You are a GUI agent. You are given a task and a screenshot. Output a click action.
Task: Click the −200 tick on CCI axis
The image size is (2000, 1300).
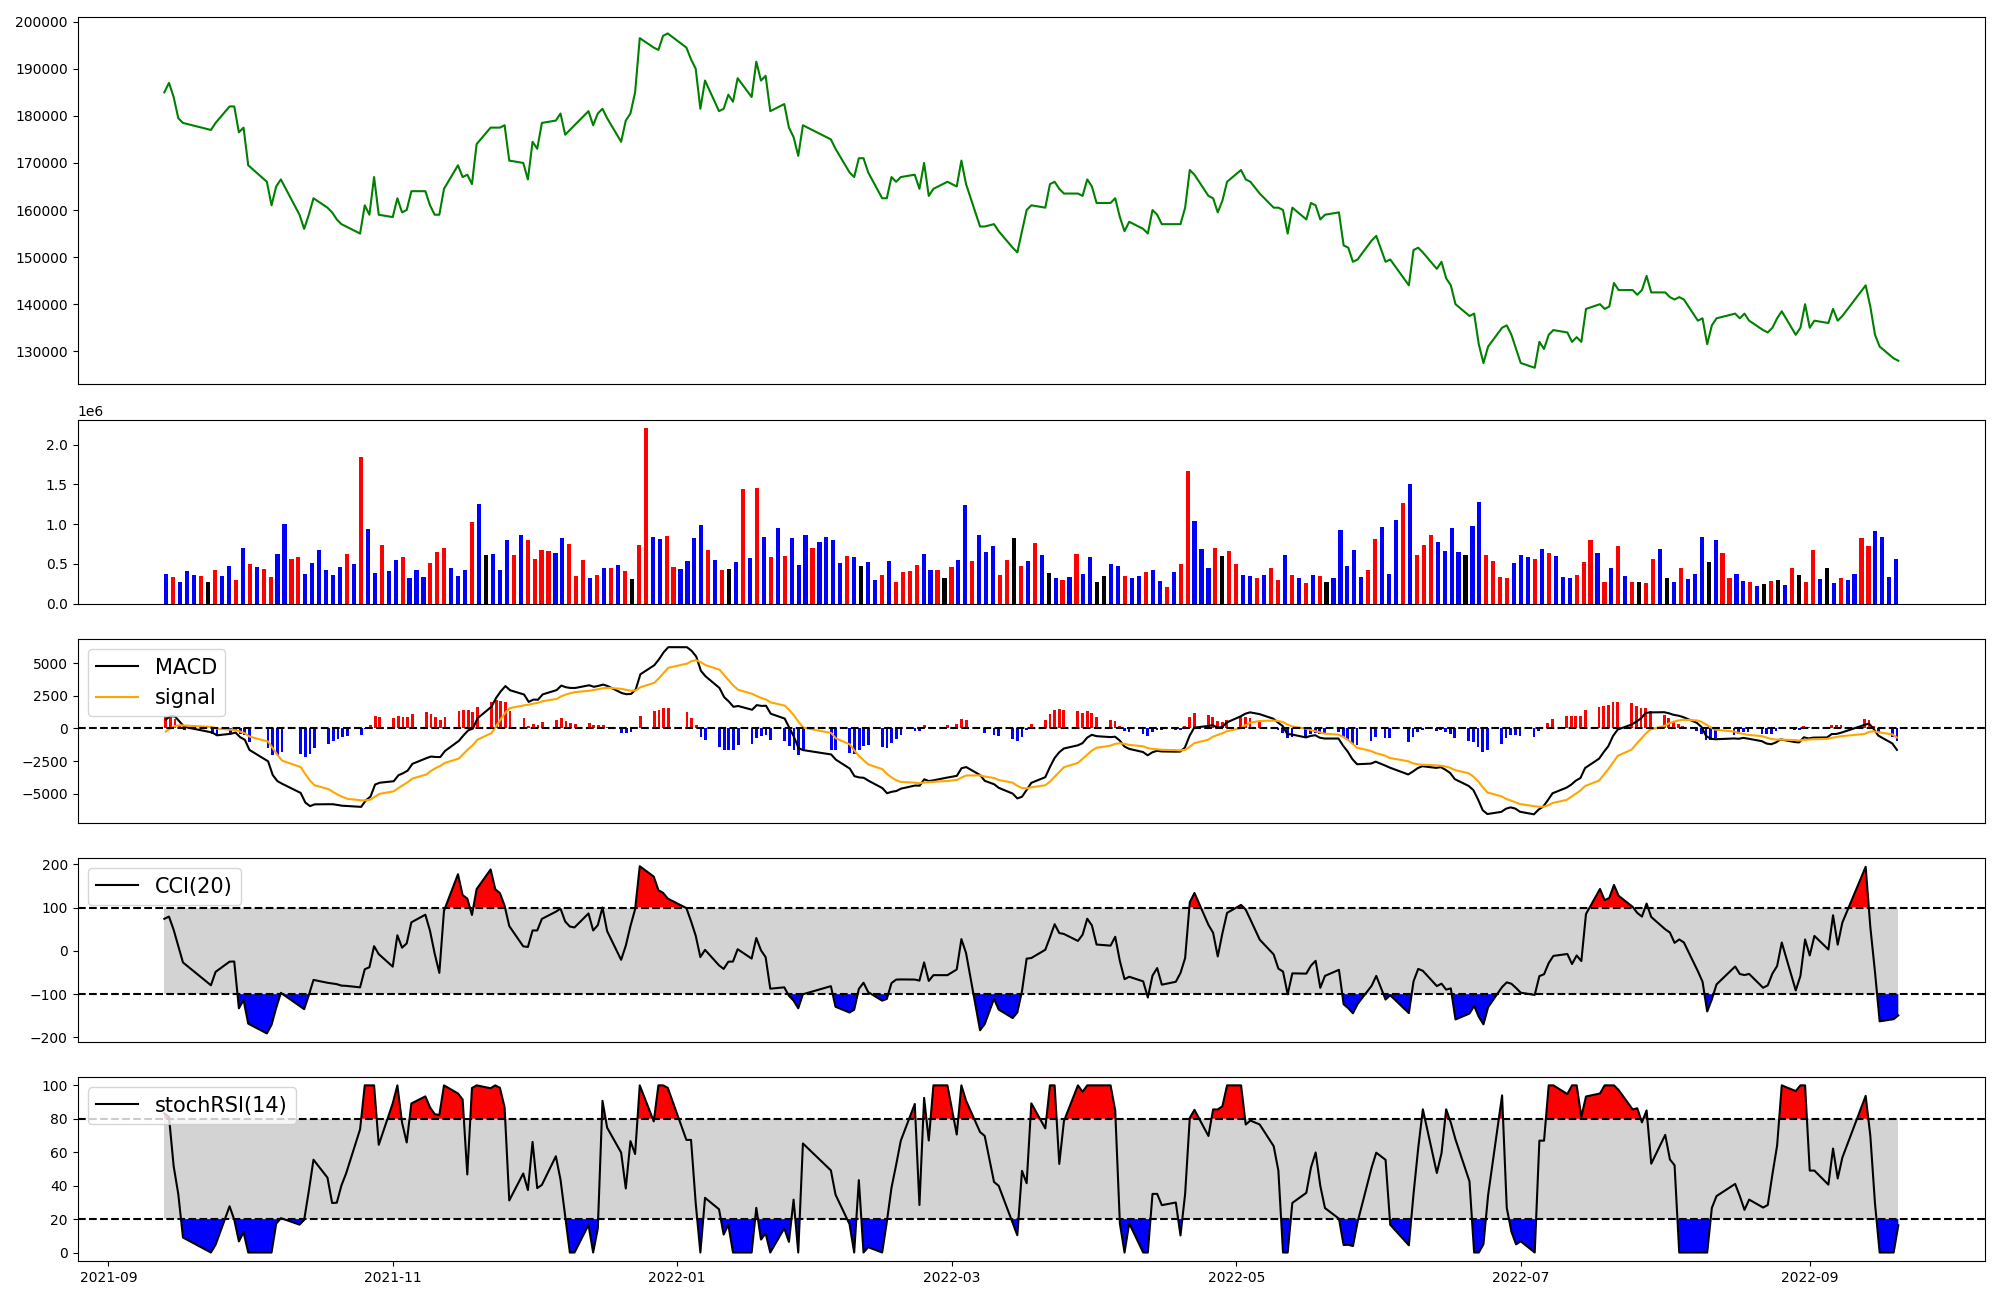pyautogui.click(x=48, y=1038)
